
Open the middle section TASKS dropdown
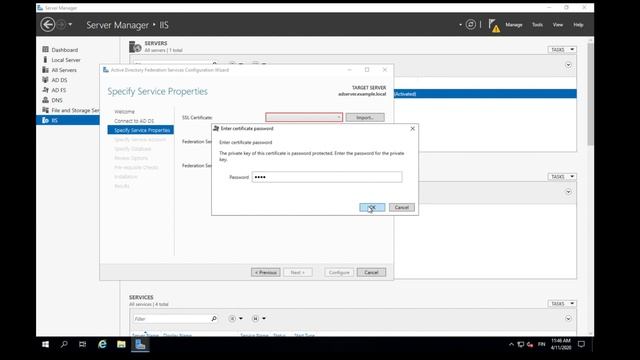click(562, 177)
